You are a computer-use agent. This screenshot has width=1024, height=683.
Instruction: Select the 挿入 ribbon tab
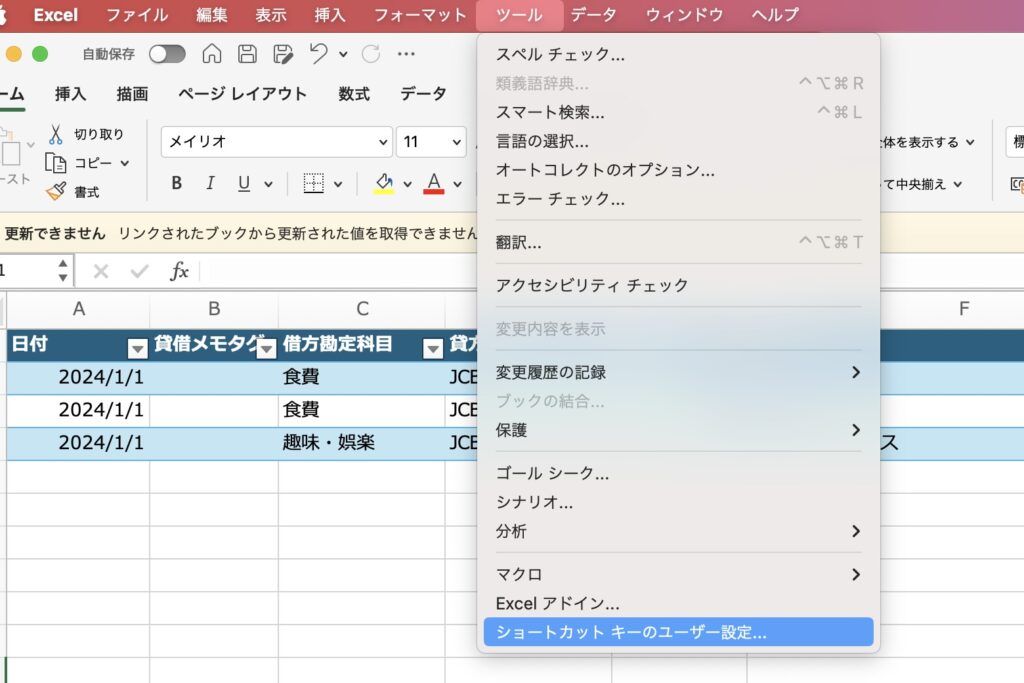pos(71,94)
